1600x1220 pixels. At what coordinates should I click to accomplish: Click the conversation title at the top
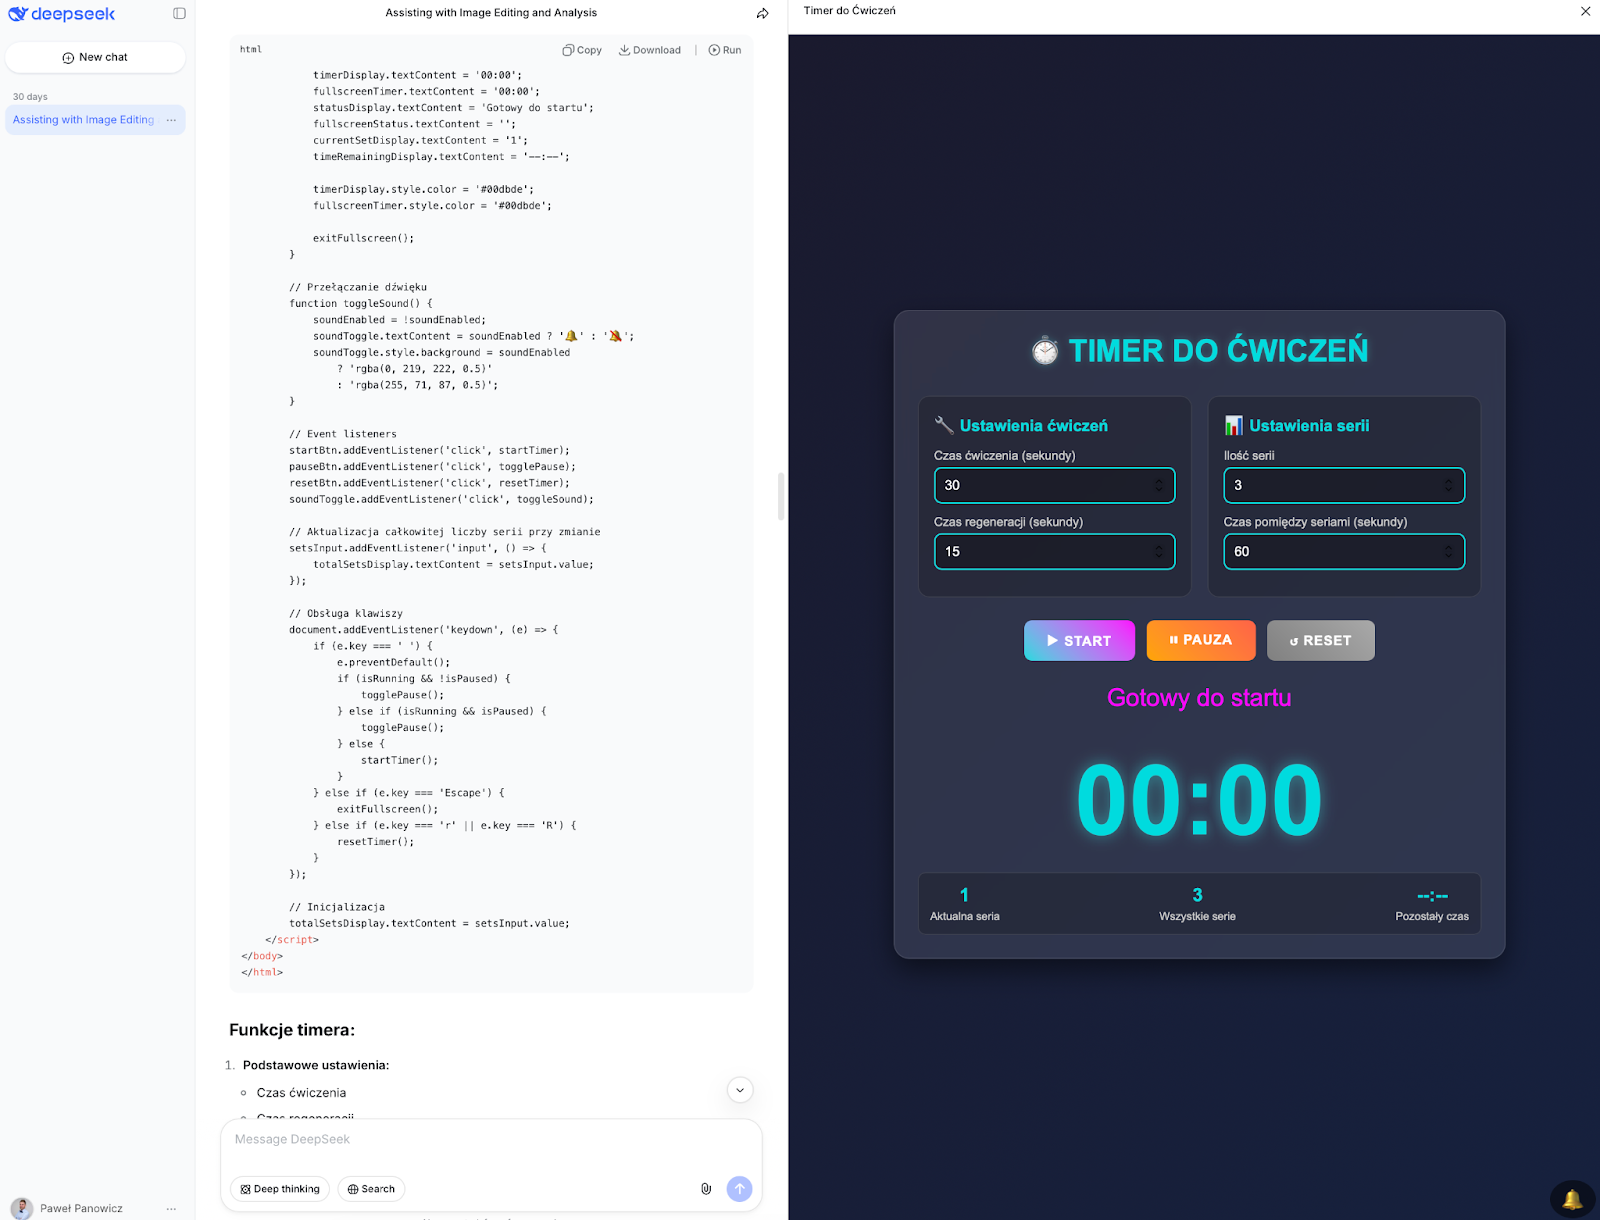pos(491,13)
